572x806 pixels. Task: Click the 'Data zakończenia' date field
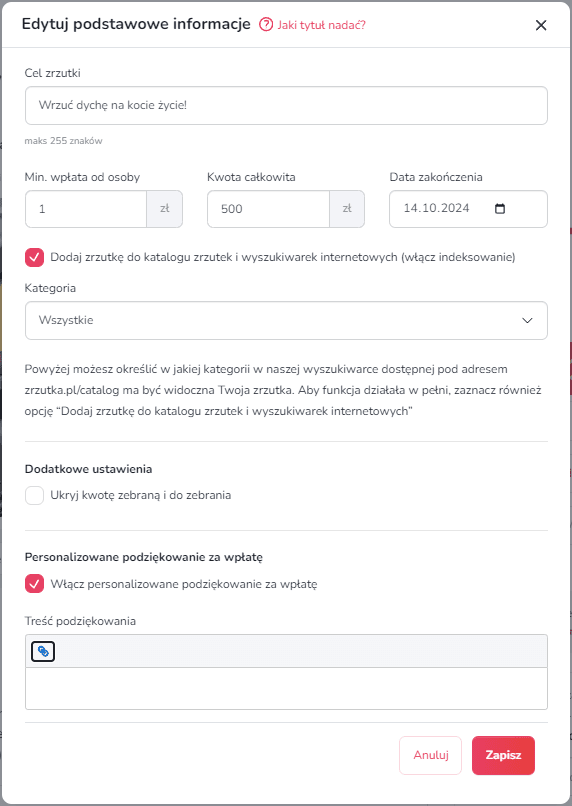[x=468, y=209]
